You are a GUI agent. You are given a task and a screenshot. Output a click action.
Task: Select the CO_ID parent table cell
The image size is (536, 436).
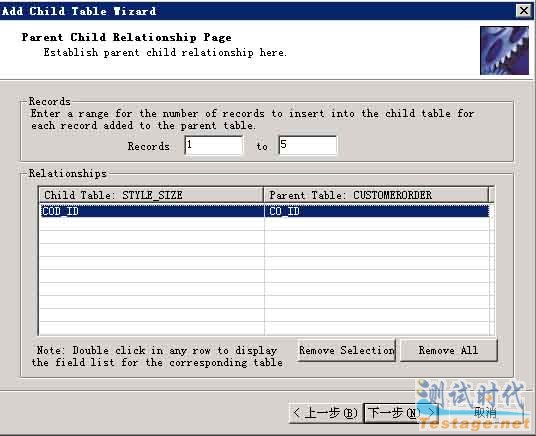pos(377,211)
